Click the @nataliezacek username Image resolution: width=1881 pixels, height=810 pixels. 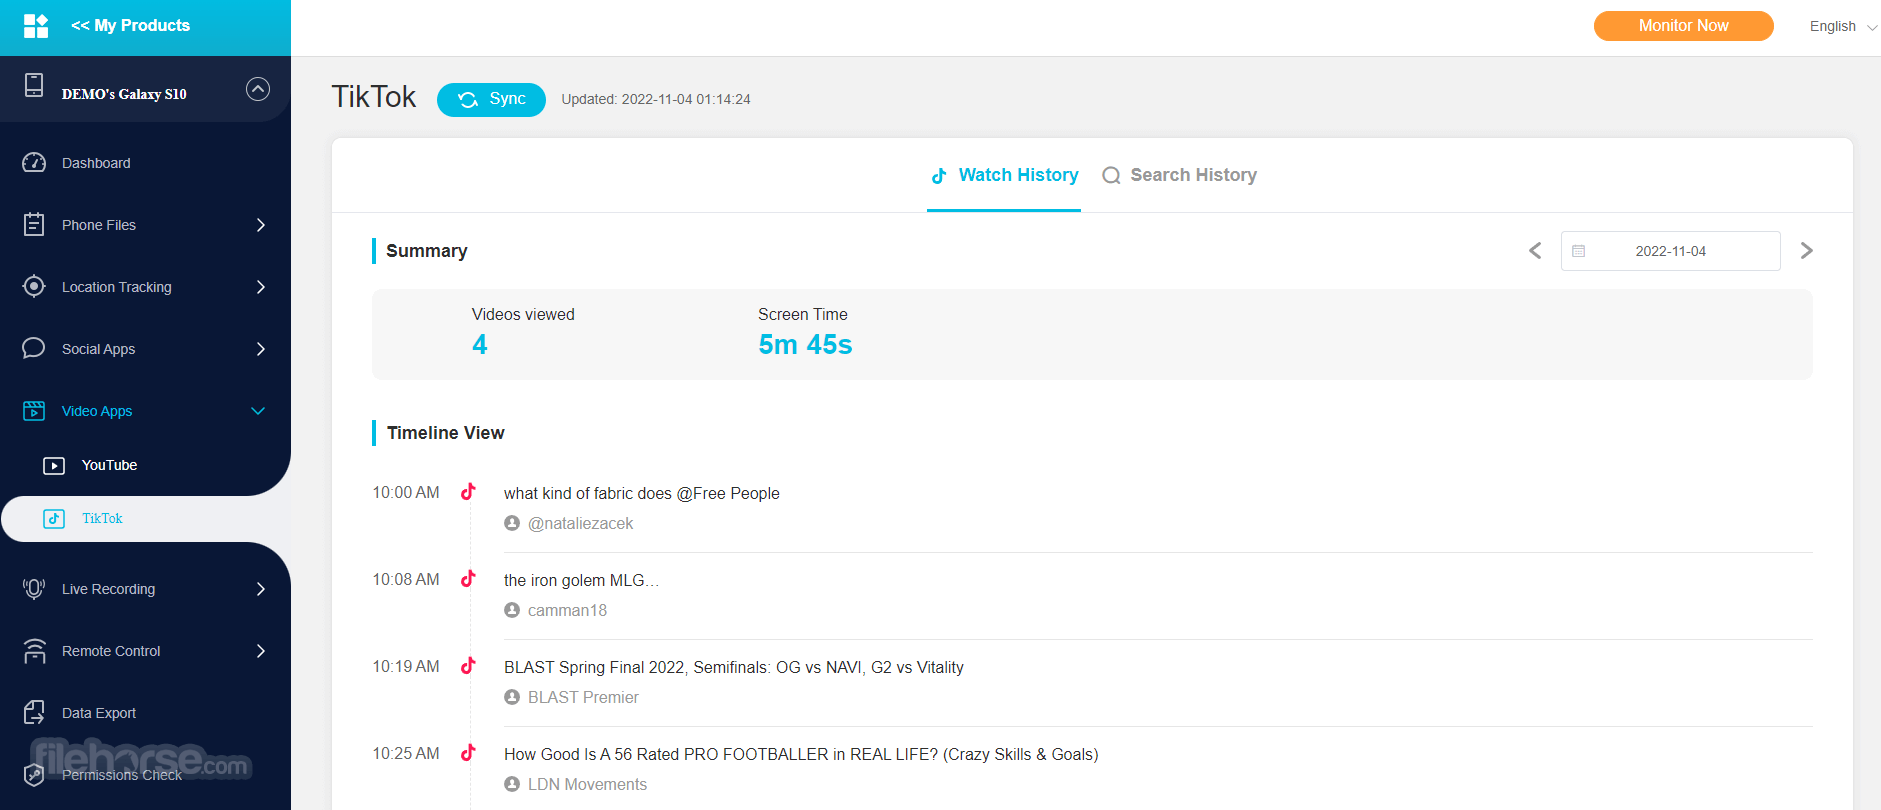pos(580,523)
